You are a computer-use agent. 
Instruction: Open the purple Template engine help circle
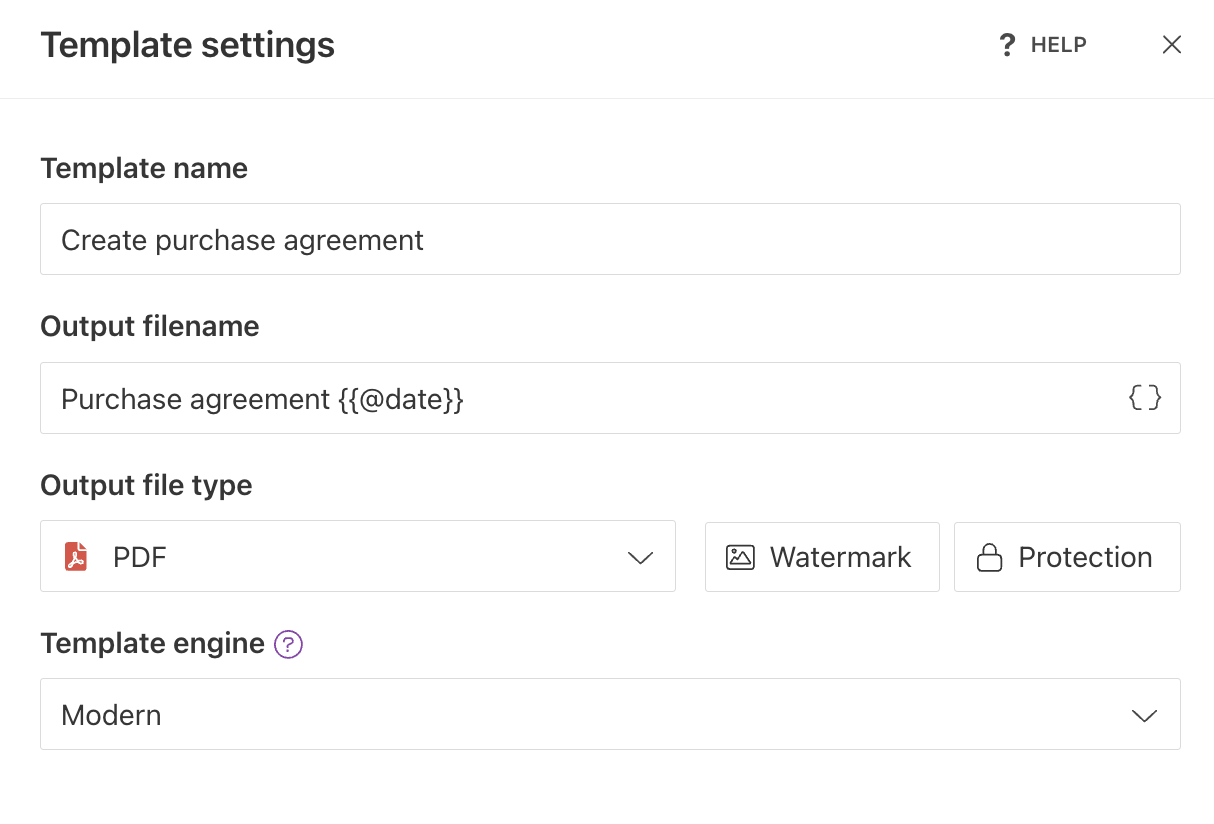point(288,645)
